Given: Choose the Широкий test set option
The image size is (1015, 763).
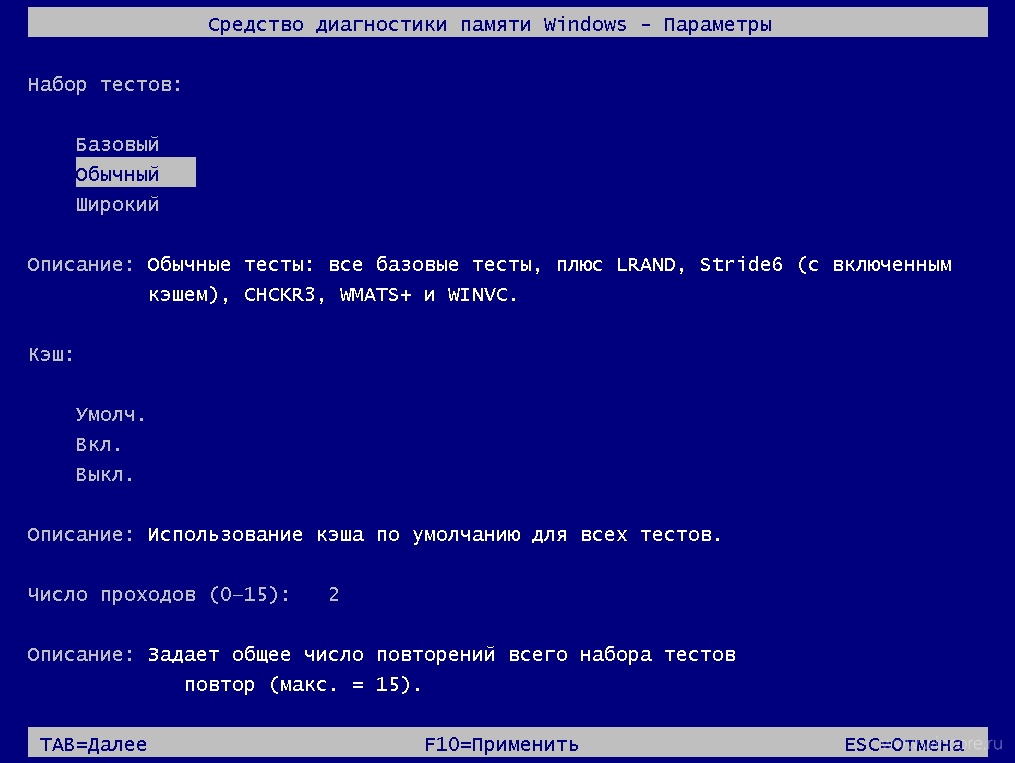Looking at the screenshot, I should pyautogui.click(x=117, y=205).
